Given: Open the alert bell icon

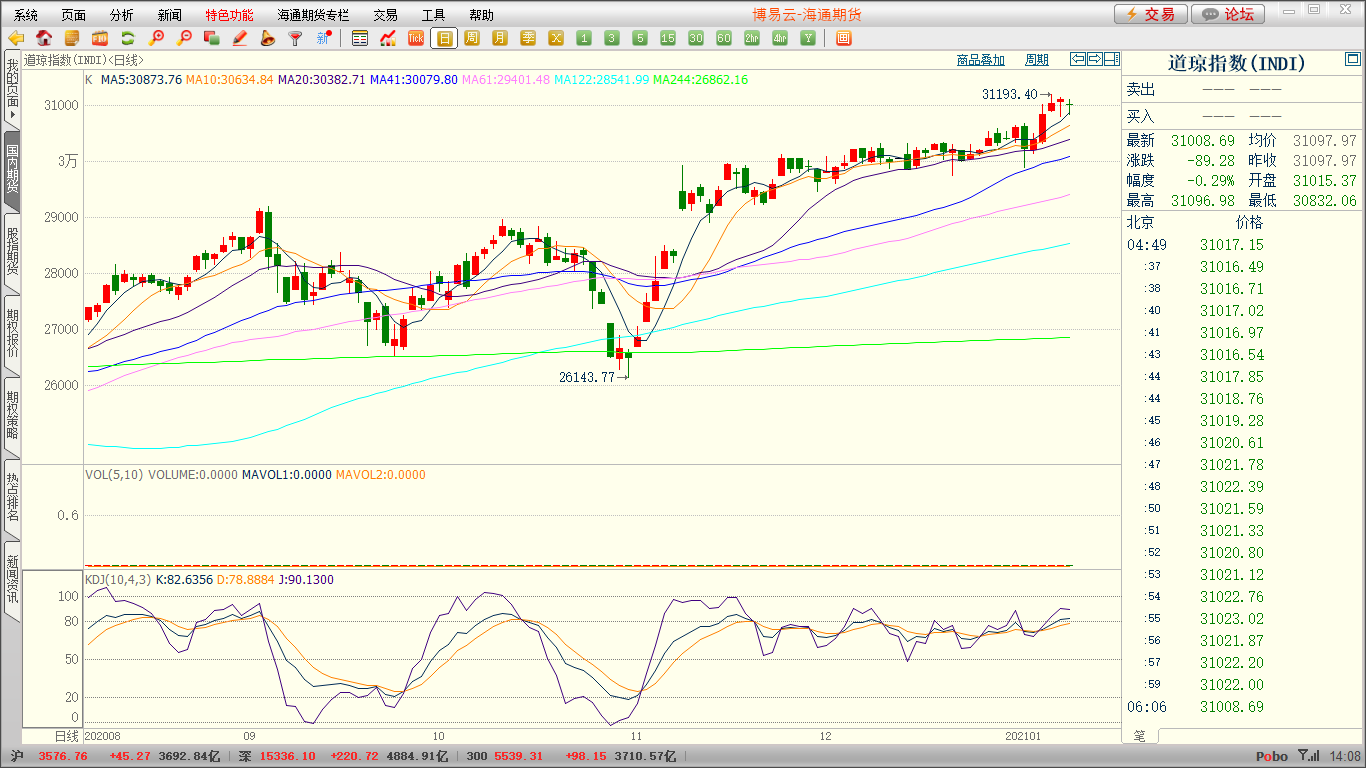Looking at the screenshot, I should (x=267, y=38).
